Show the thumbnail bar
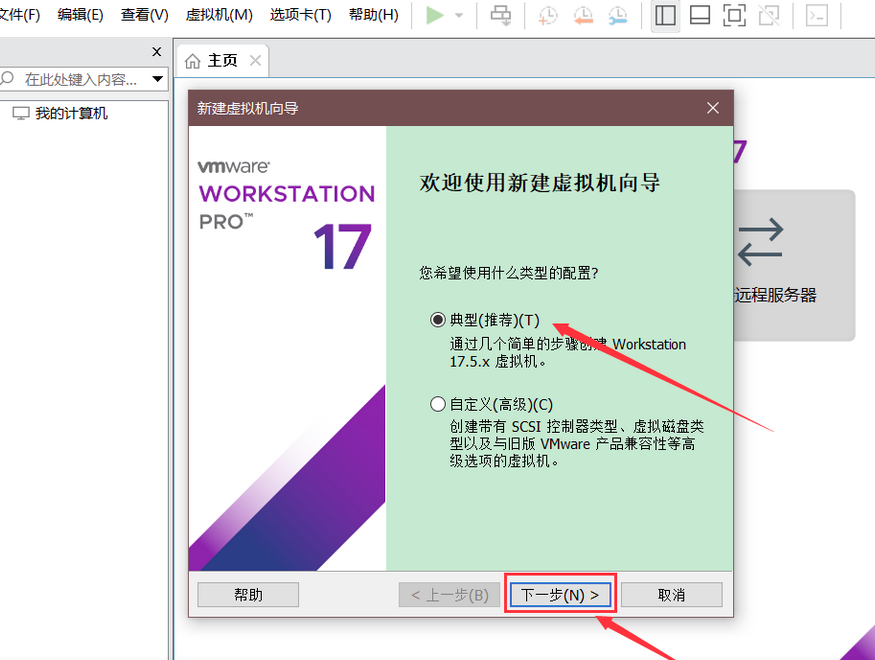This screenshot has height=660, width=875. (x=700, y=16)
